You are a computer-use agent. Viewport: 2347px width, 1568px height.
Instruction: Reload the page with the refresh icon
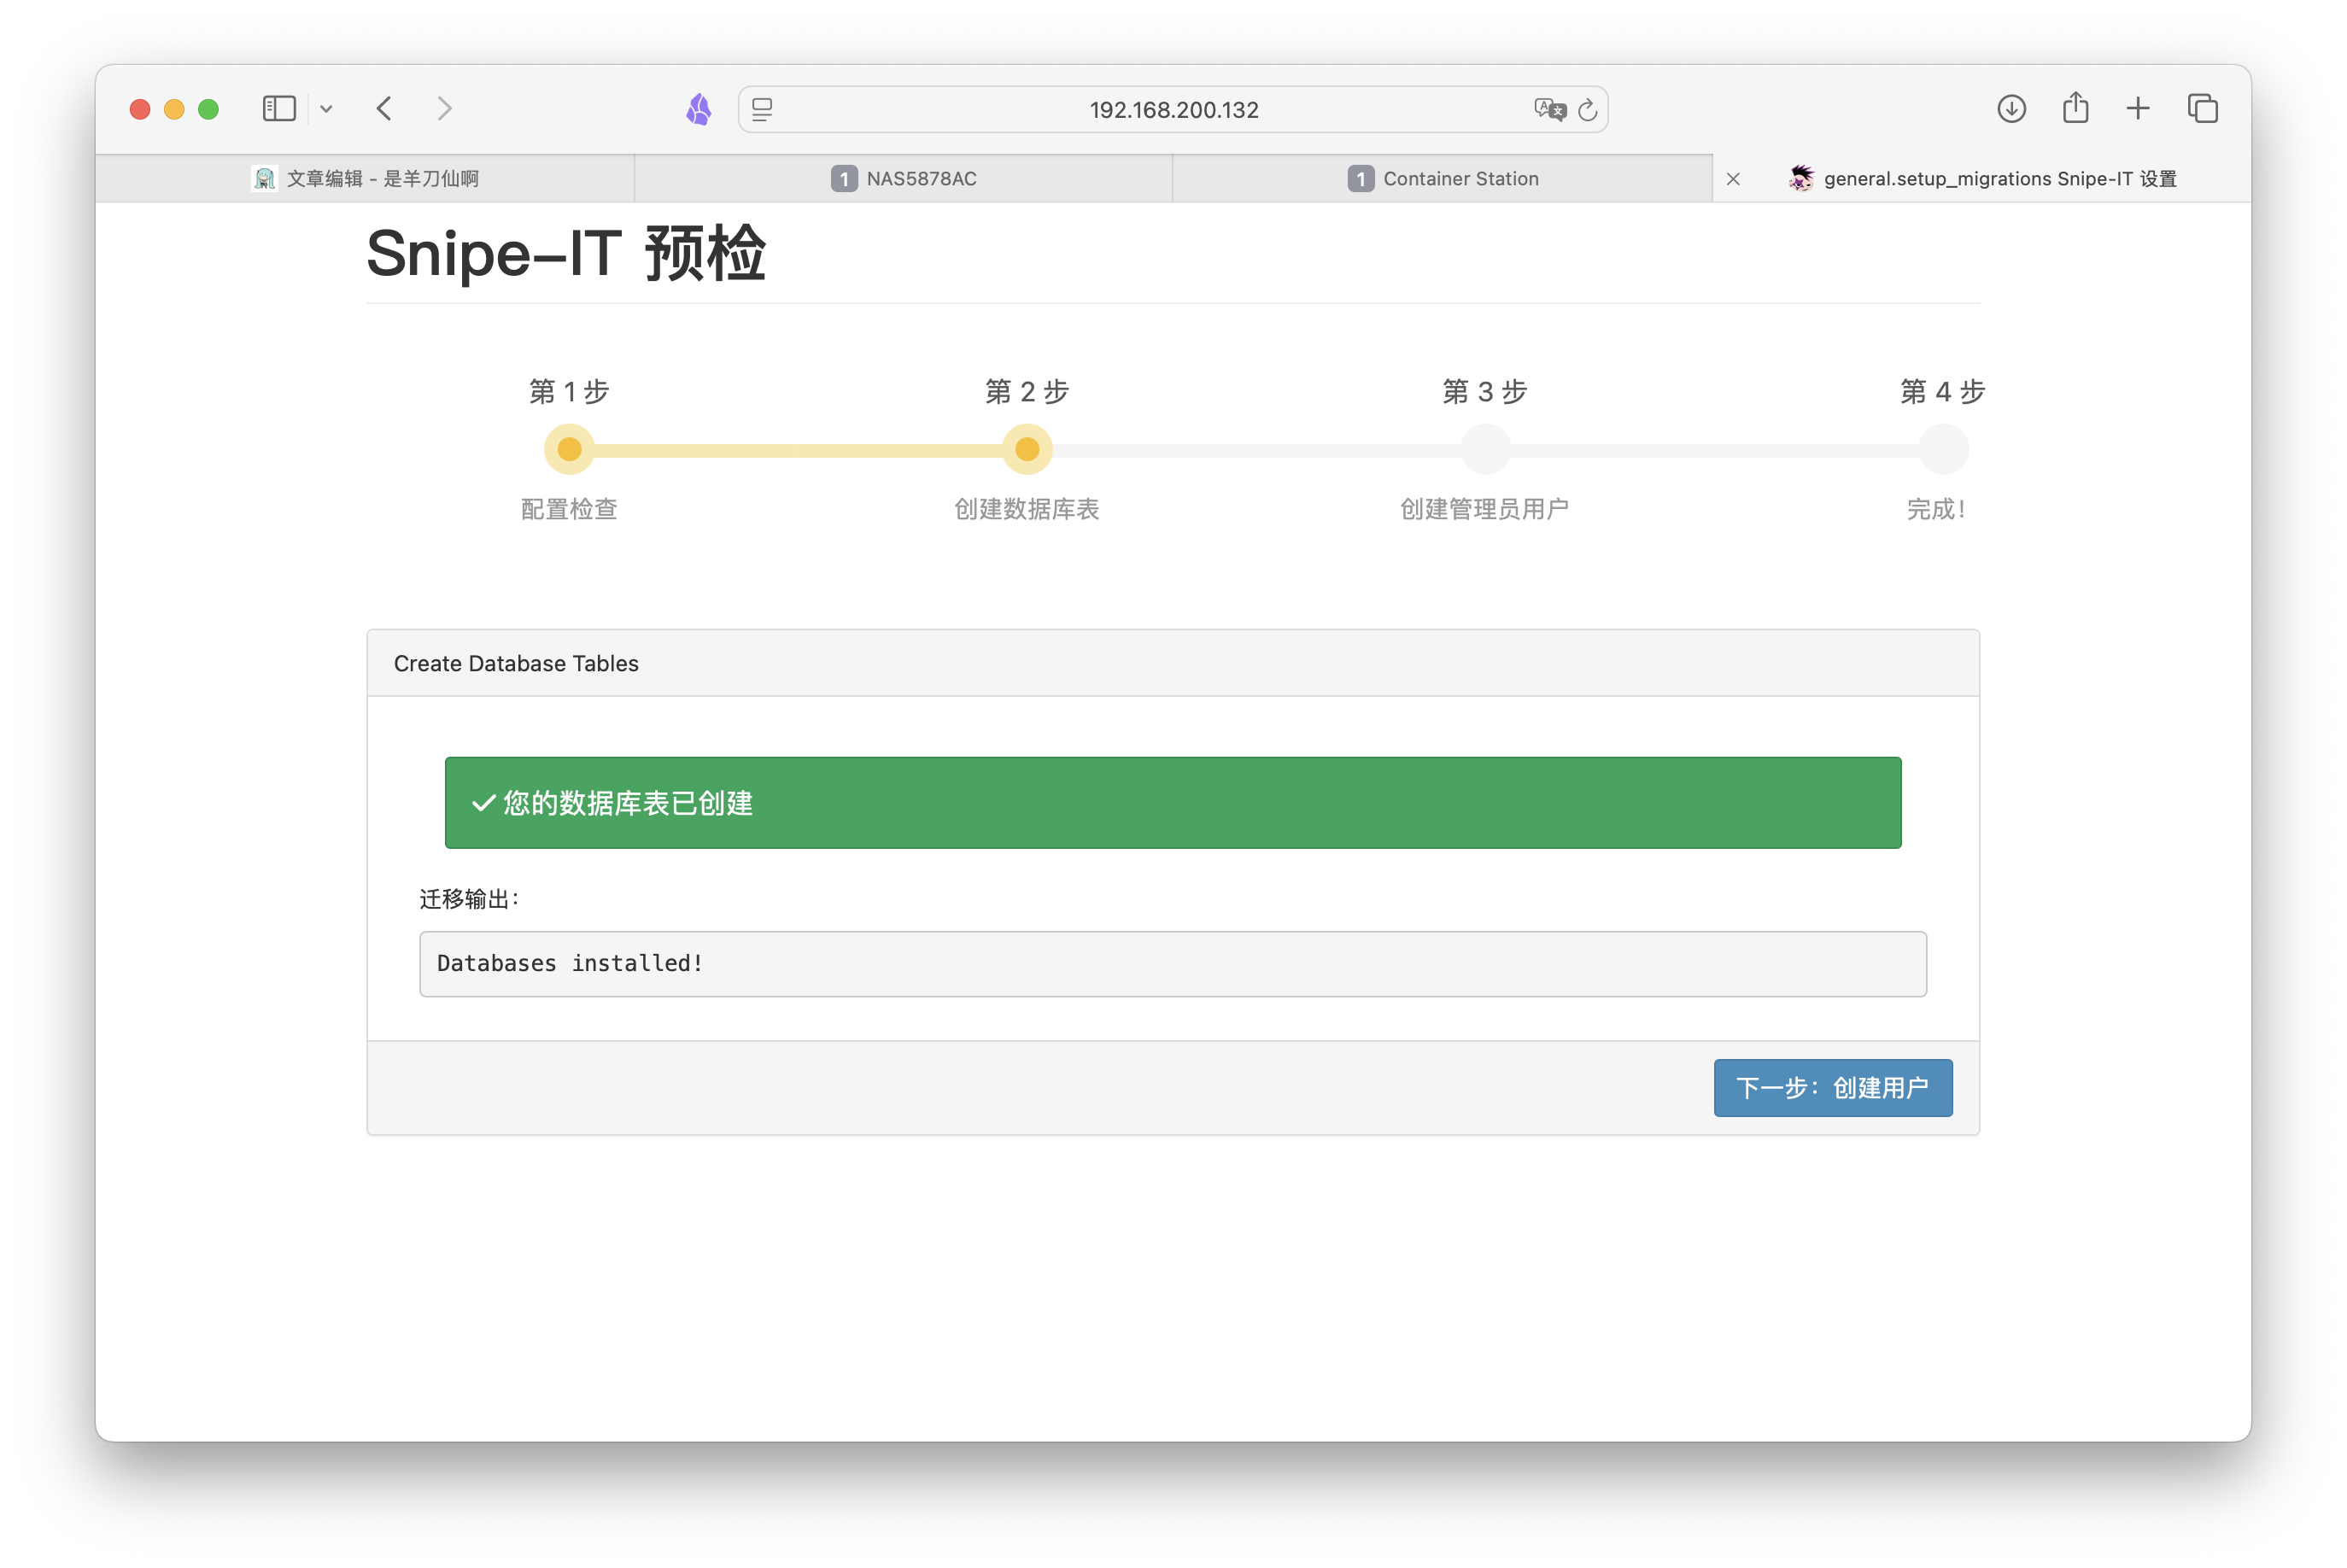(x=1587, y=109)
